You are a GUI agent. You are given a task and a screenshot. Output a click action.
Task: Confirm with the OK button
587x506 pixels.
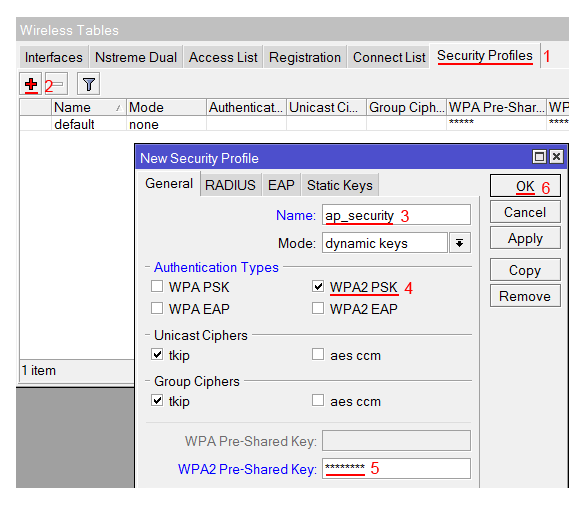pos(525,186)
